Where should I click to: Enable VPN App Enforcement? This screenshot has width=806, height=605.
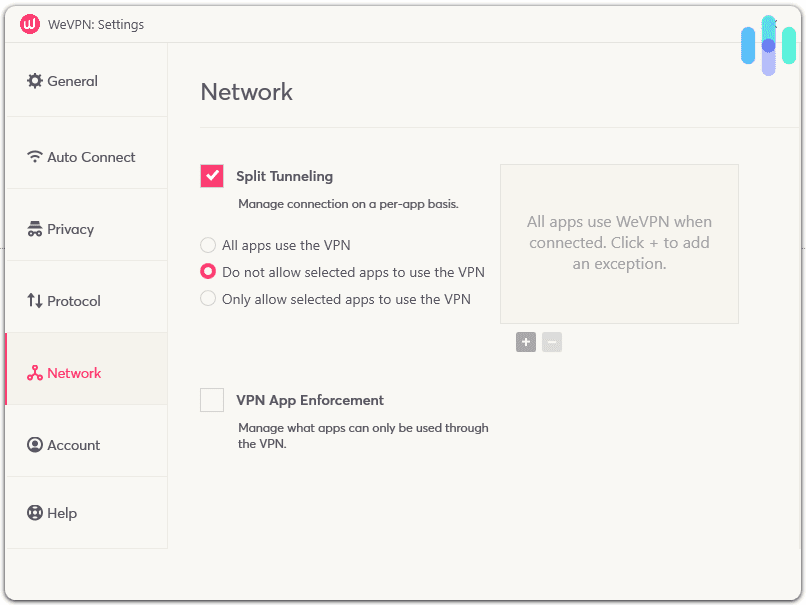(211, 399)
